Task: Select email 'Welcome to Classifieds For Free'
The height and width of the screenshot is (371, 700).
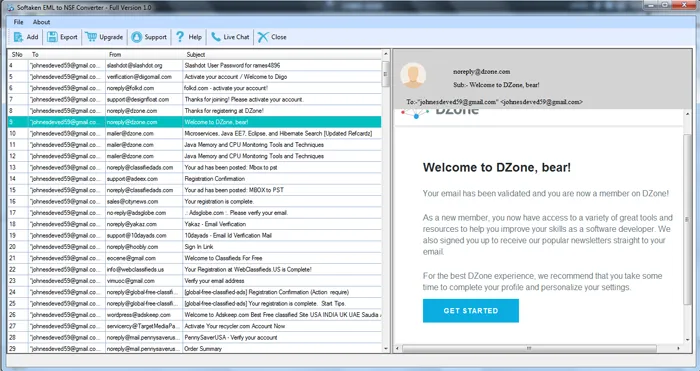Action: [x=195, y=258]
